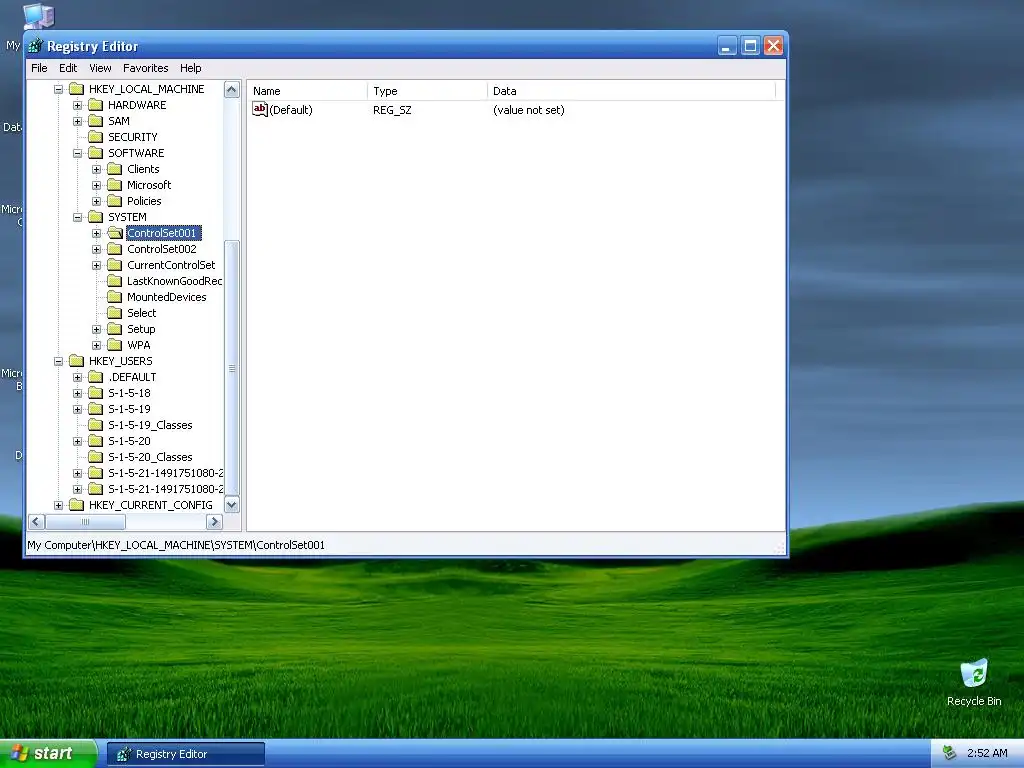
Task: Expand the S-1-5-18 key
Action: click(x=78, y=393)
